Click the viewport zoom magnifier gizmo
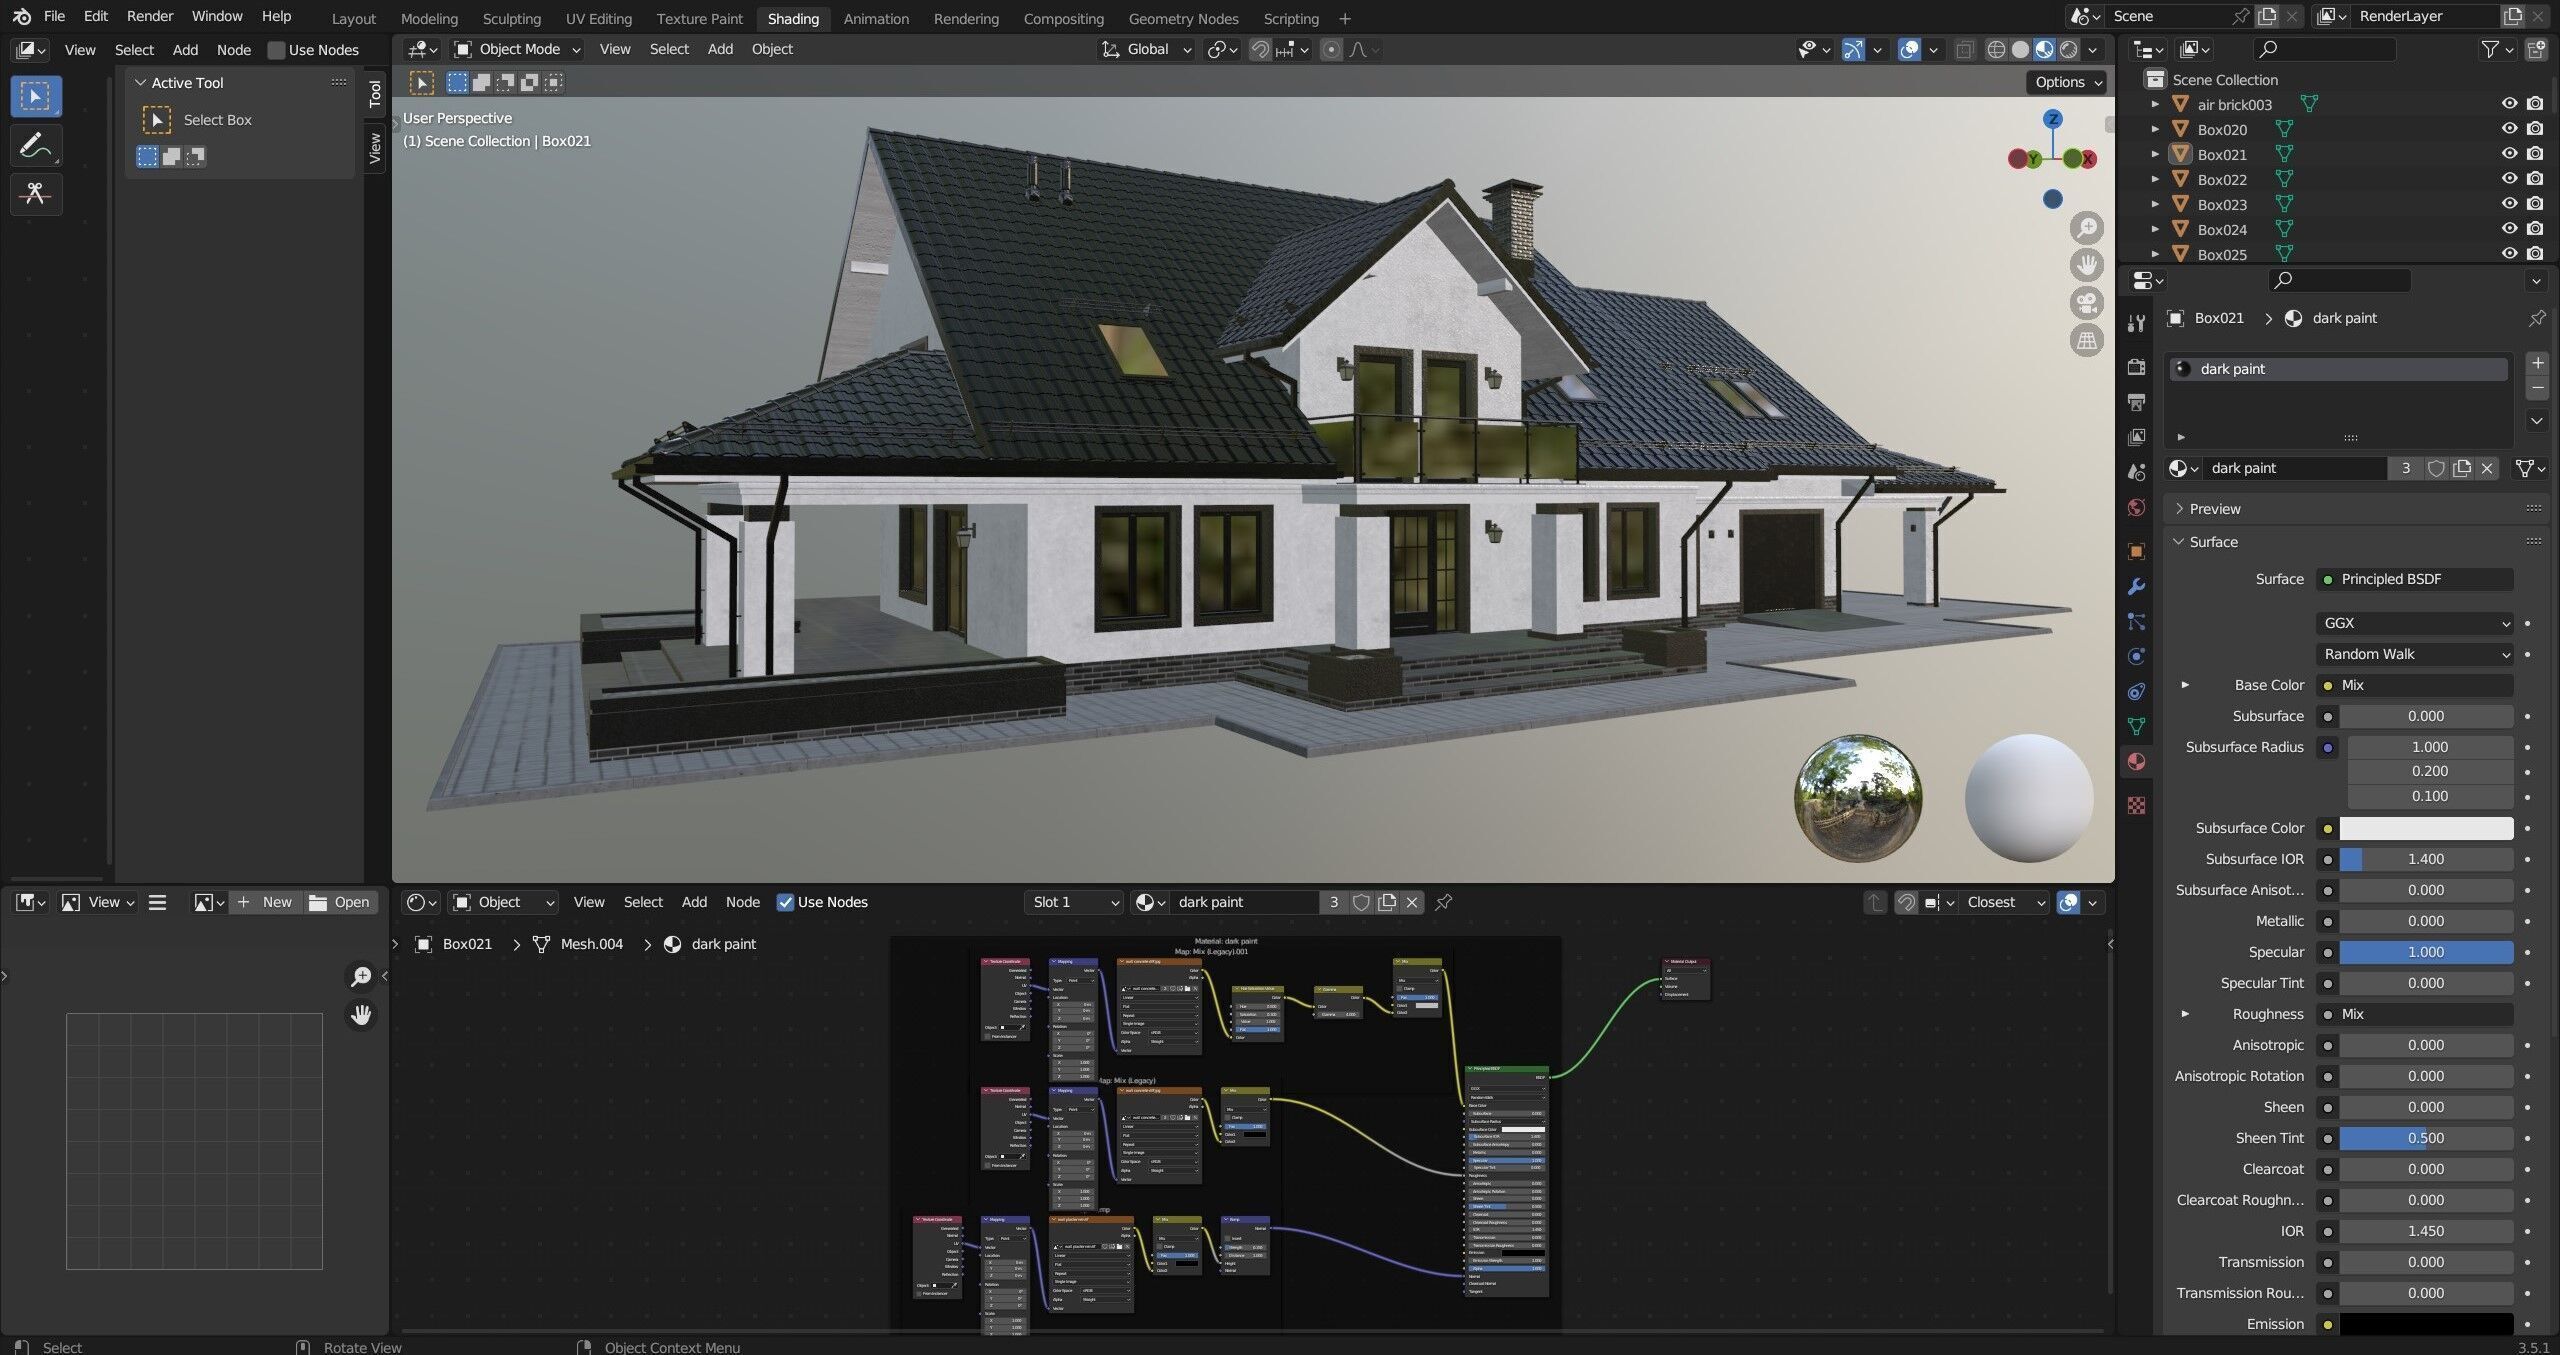The height and width of the screenshot is (1355, 2560). [x=2087, y=227]
